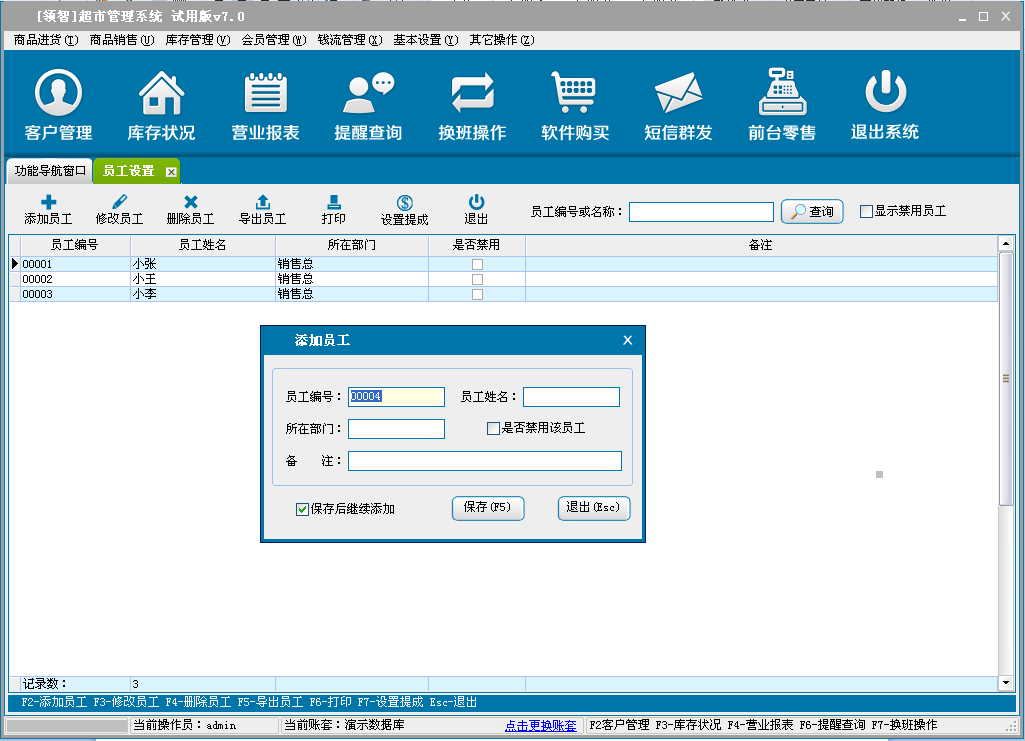1025x741 pixels.
Task: Toggle 是否禁用 checkbox for 小李 row
Action: pos(478,295)
